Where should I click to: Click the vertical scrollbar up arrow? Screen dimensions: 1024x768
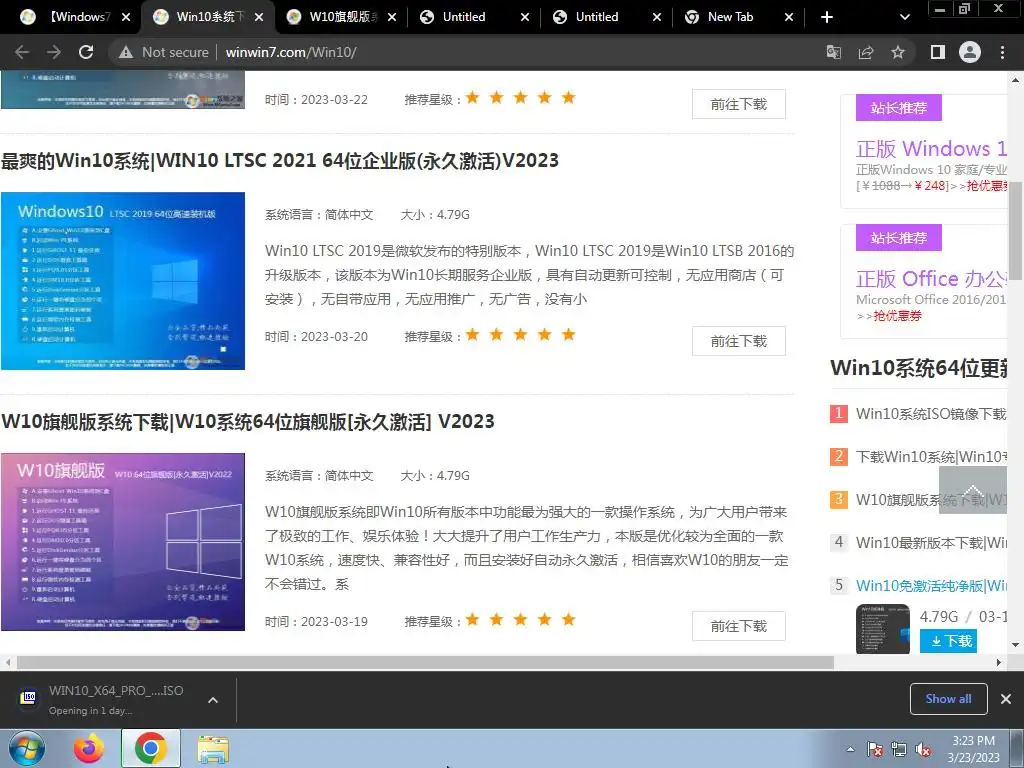point(1016,80)
